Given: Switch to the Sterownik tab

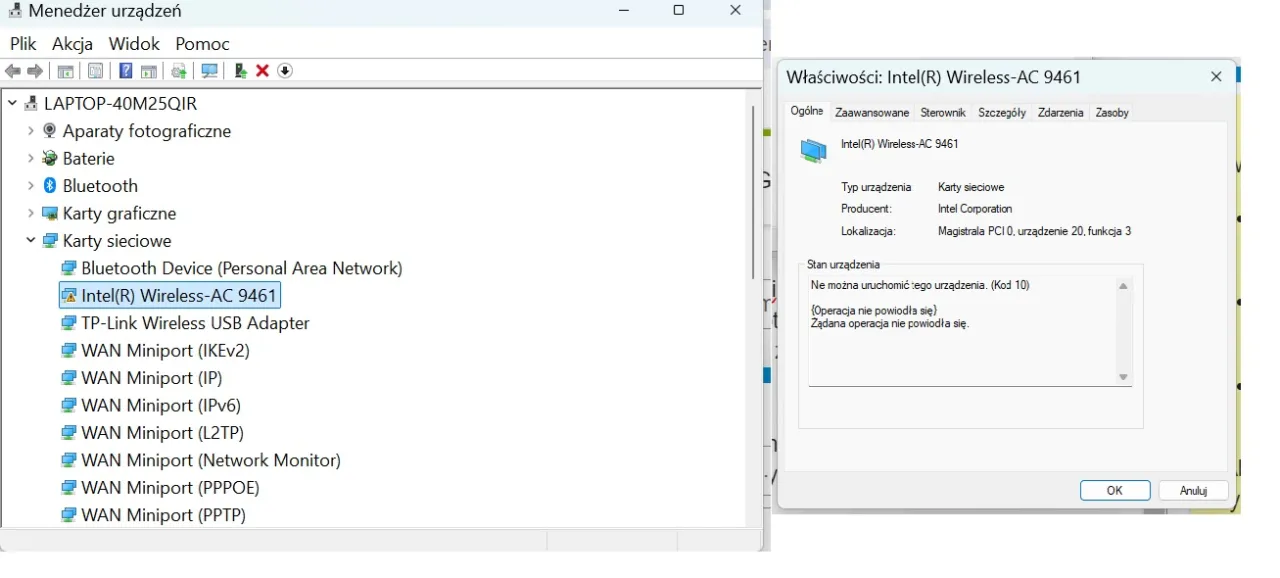Looking at the screenshot, I should click(942, 112).
